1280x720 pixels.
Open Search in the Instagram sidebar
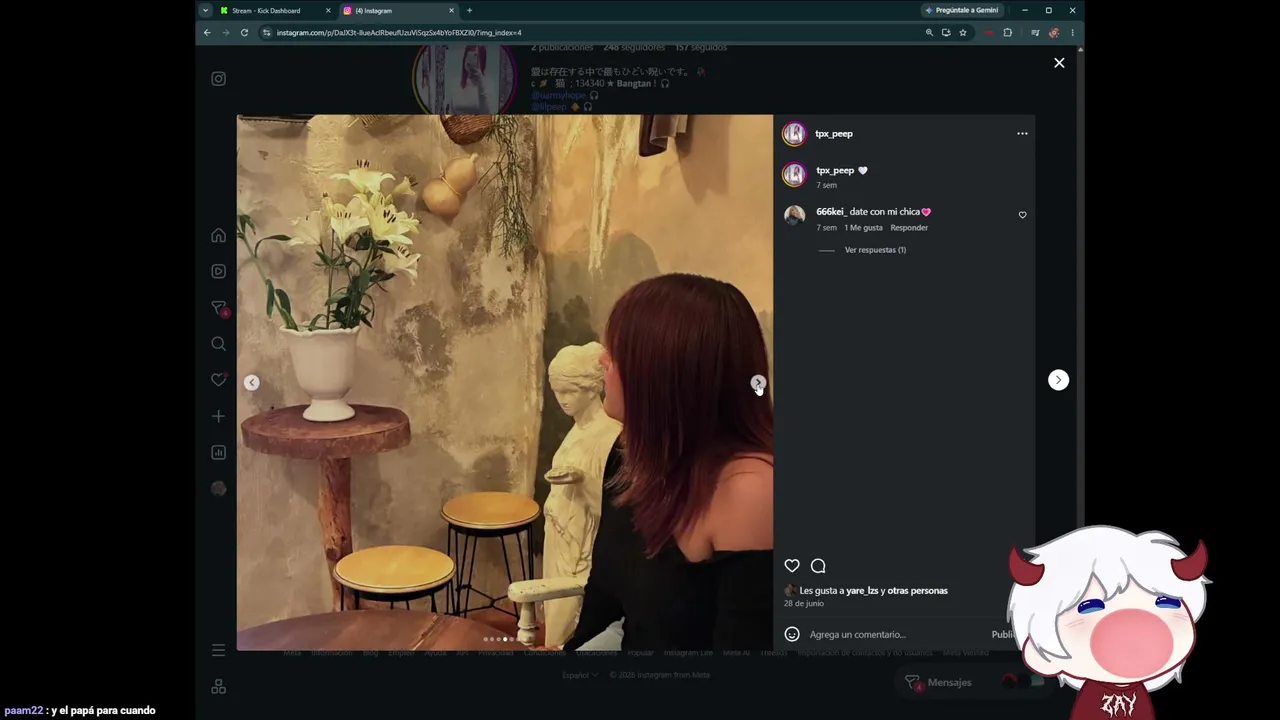click(218, 344)
